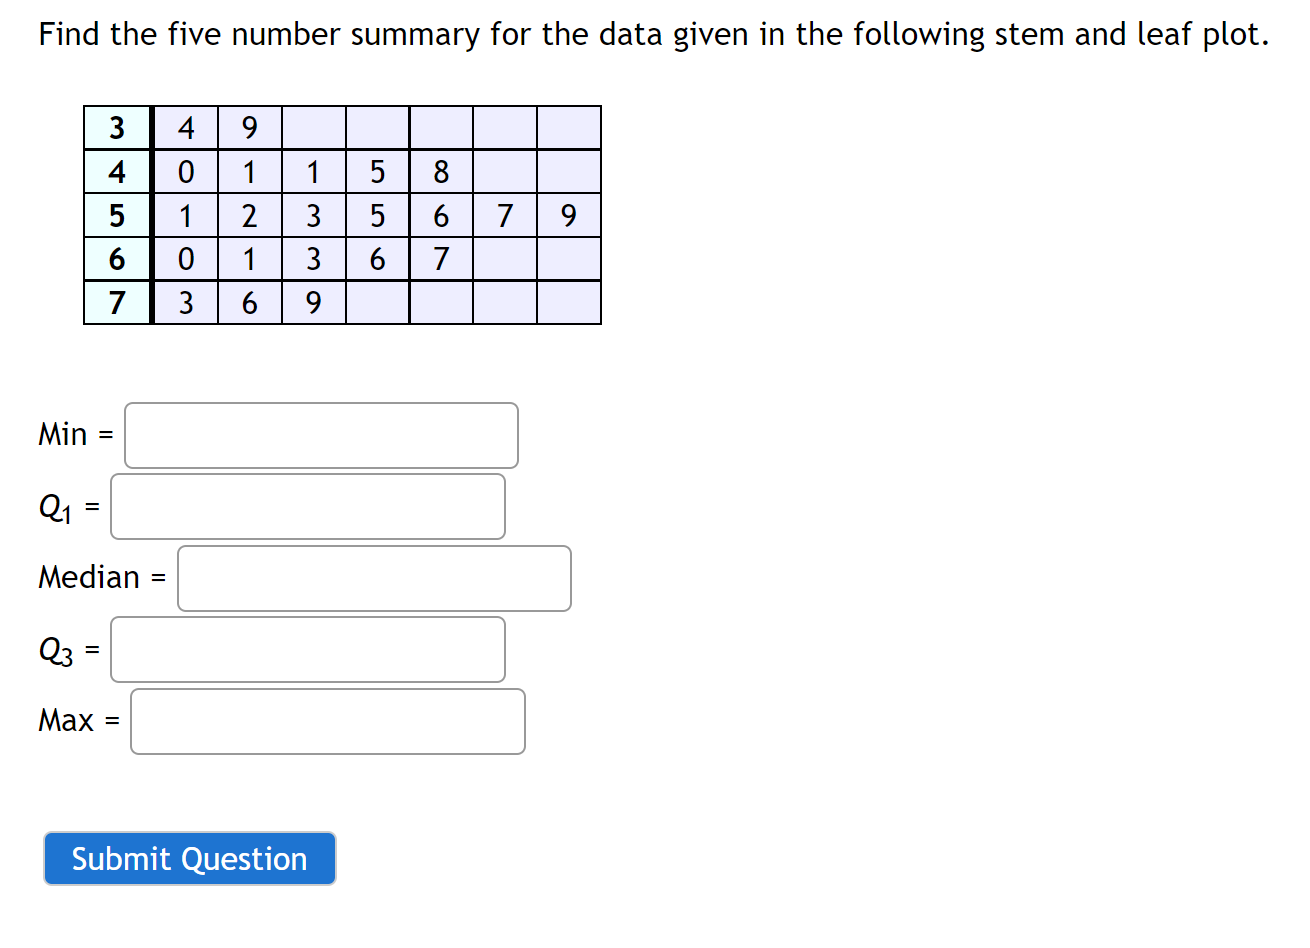This screenshot has width=1310, height=948.
Task: Select stem value 4 in the plot
Action: (117, 171)
